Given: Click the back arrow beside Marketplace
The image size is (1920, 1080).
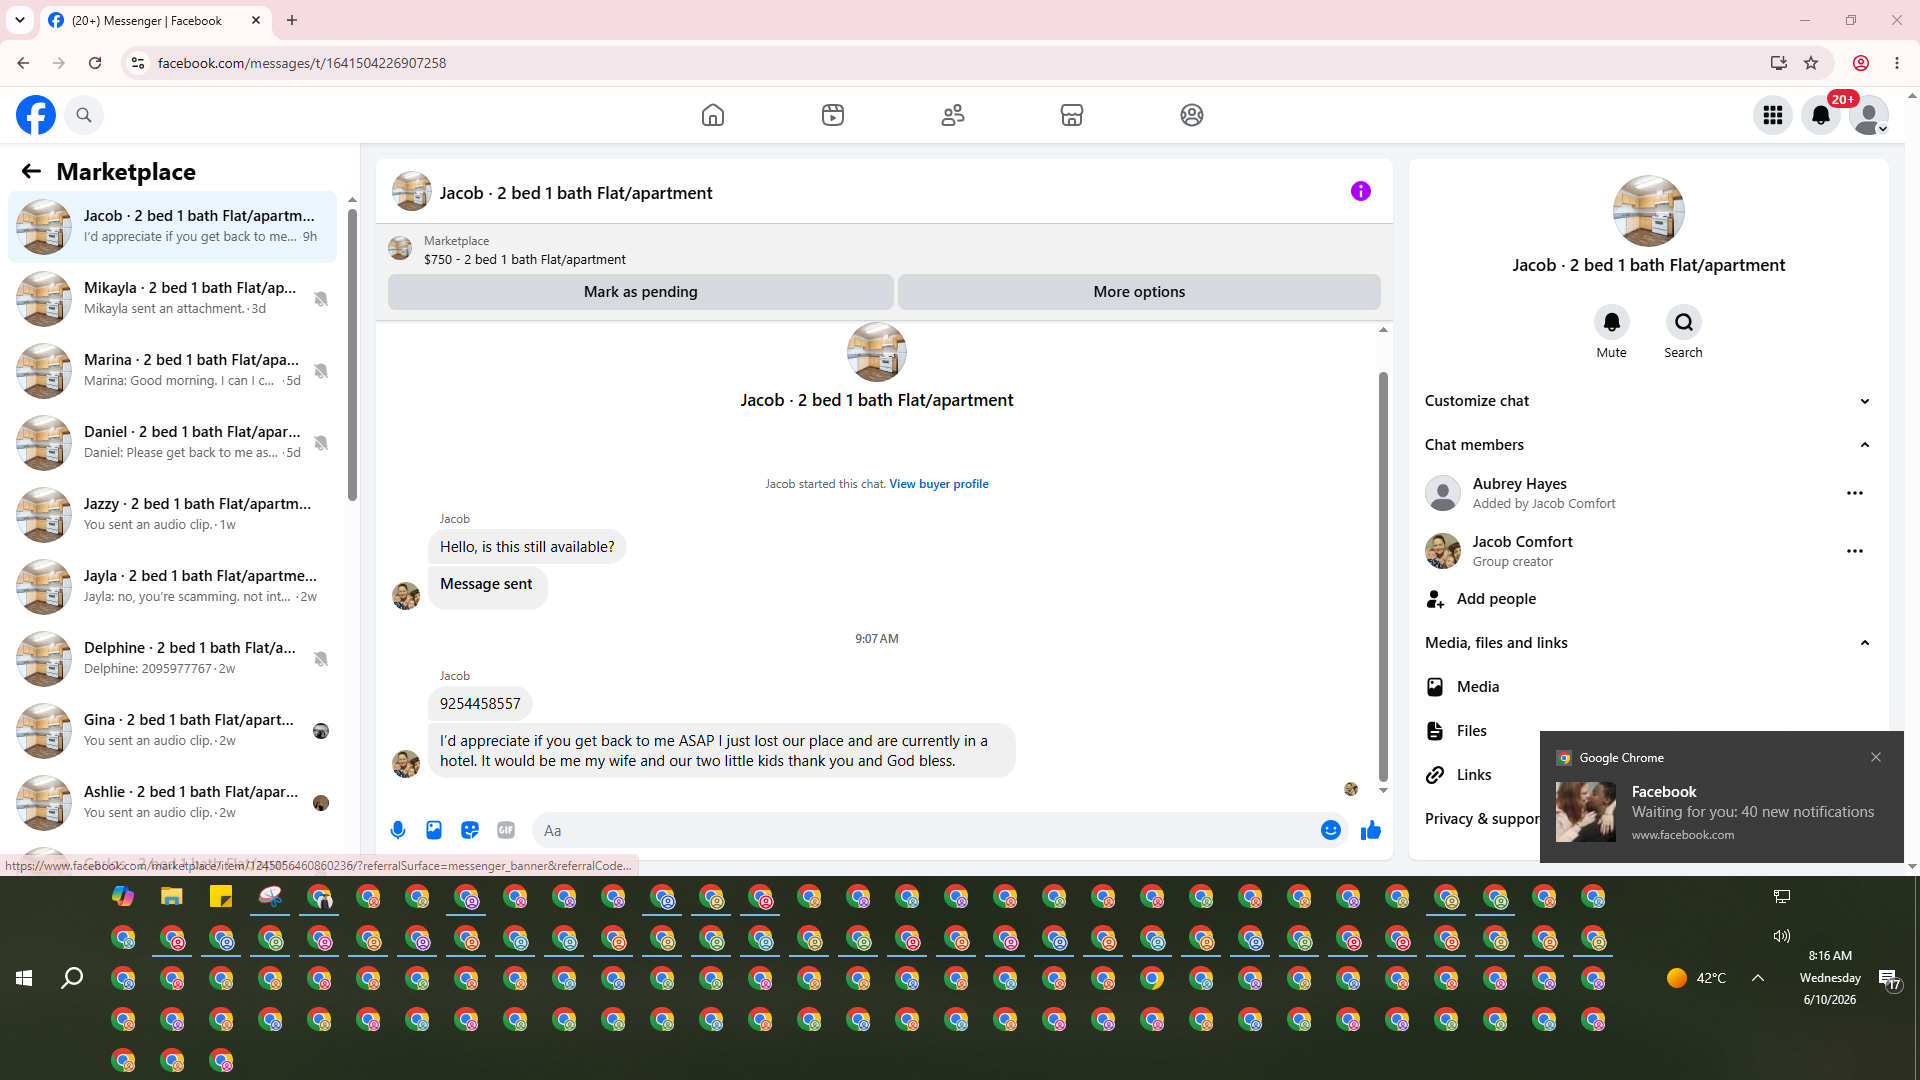Looking at the screenshot, I should pyautogui.click(x=31, y=171).
